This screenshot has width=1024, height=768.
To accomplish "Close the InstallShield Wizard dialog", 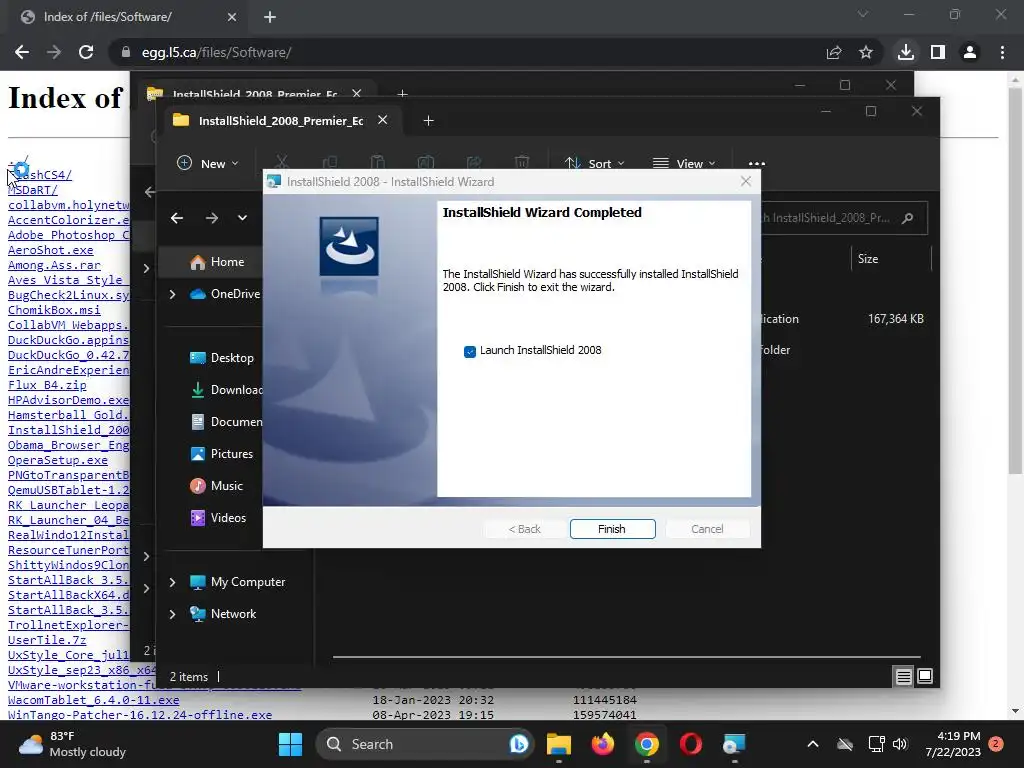I will pyautogui.click(x=746, y=182).
